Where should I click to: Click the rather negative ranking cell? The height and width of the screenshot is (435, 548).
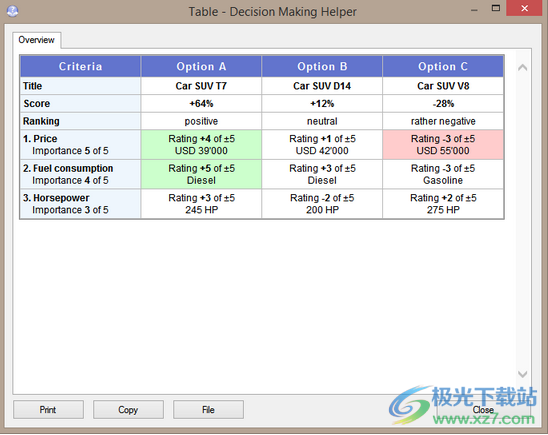tap(443, 121)
